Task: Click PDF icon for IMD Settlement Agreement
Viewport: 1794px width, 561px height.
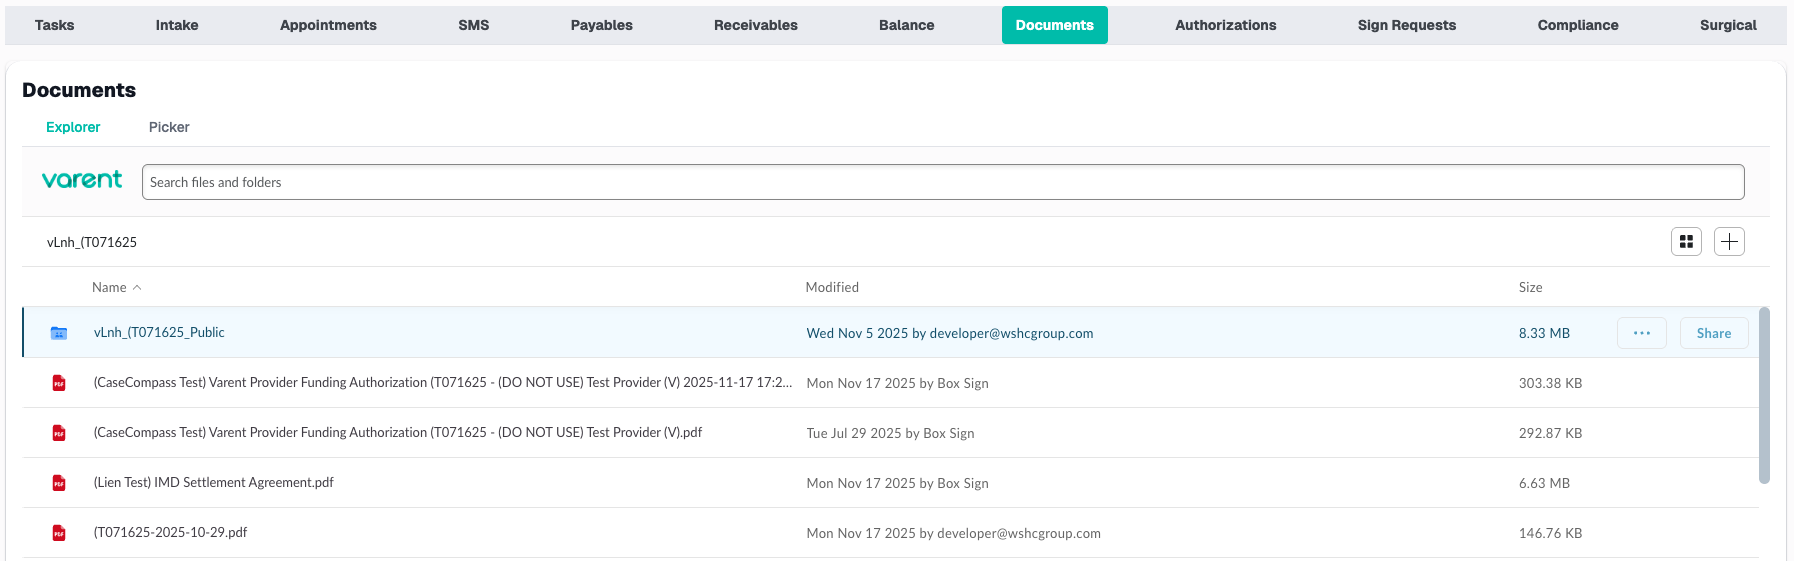Action: 59,483
